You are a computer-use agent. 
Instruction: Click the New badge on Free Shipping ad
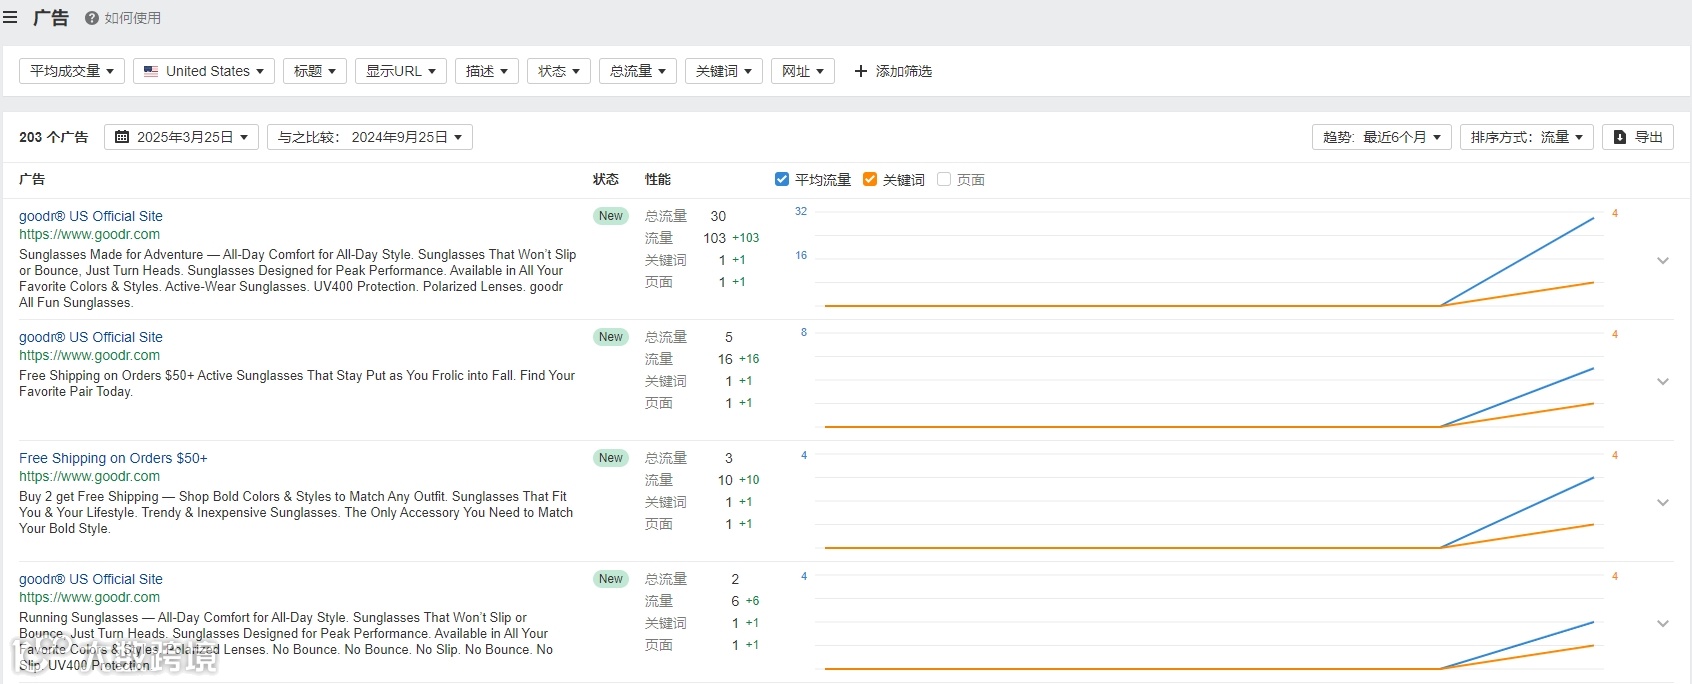point(610,458)
